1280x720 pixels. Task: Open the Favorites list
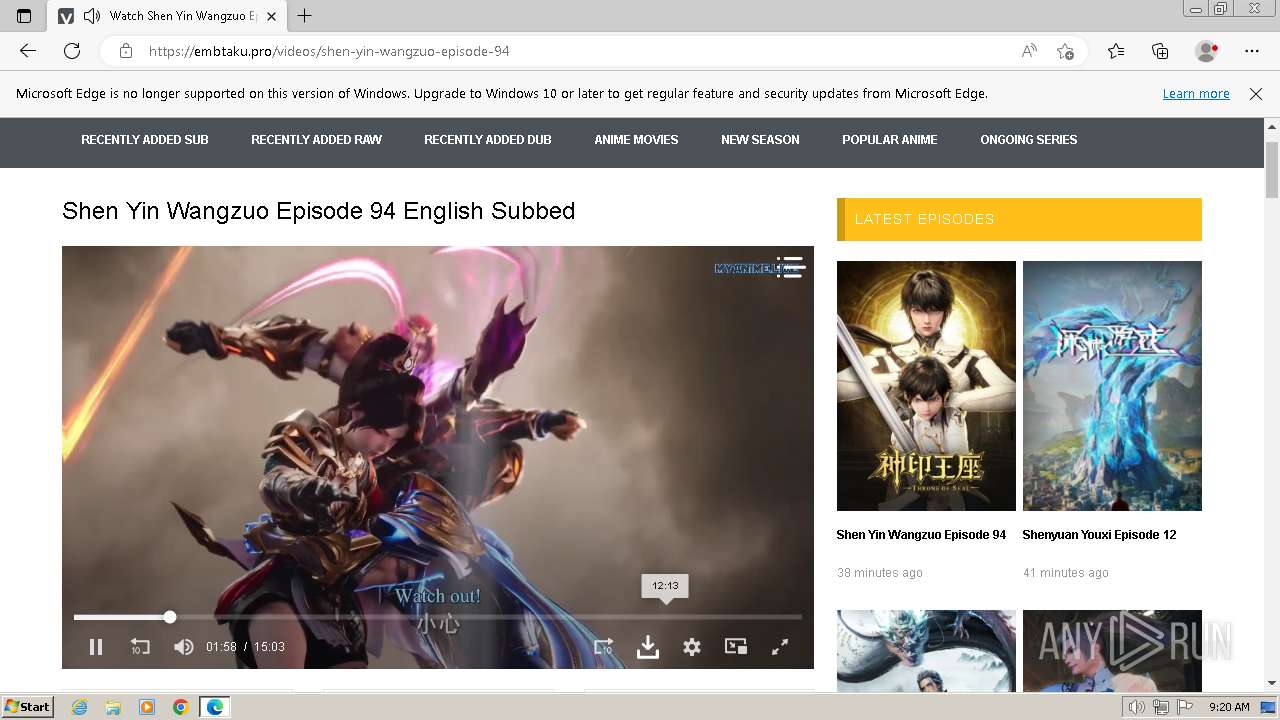[x=1116, y=51]
